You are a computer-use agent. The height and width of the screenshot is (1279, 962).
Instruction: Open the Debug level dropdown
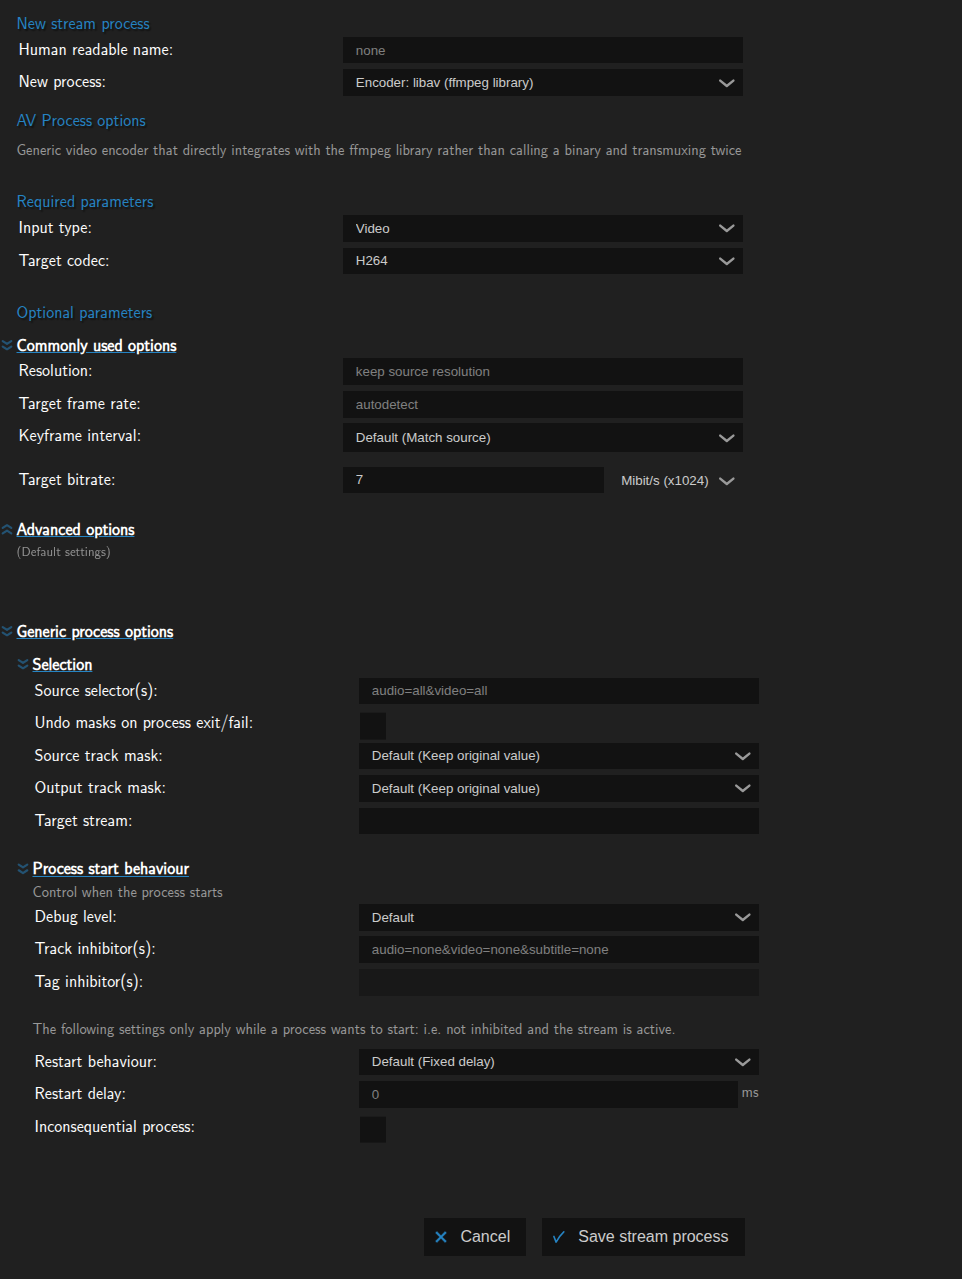point(559,918)
